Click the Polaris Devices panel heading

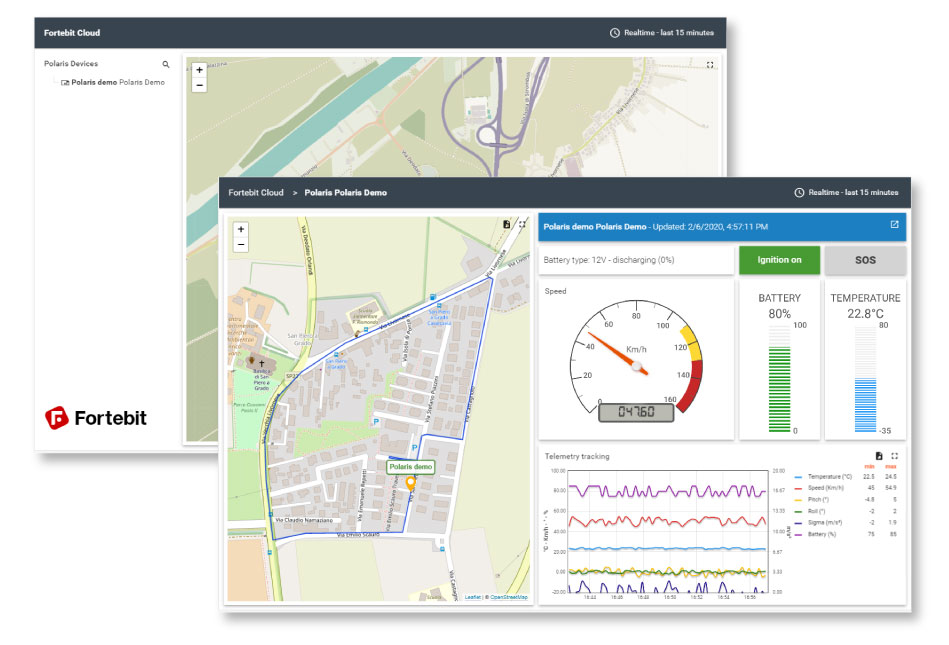(71, 64)
